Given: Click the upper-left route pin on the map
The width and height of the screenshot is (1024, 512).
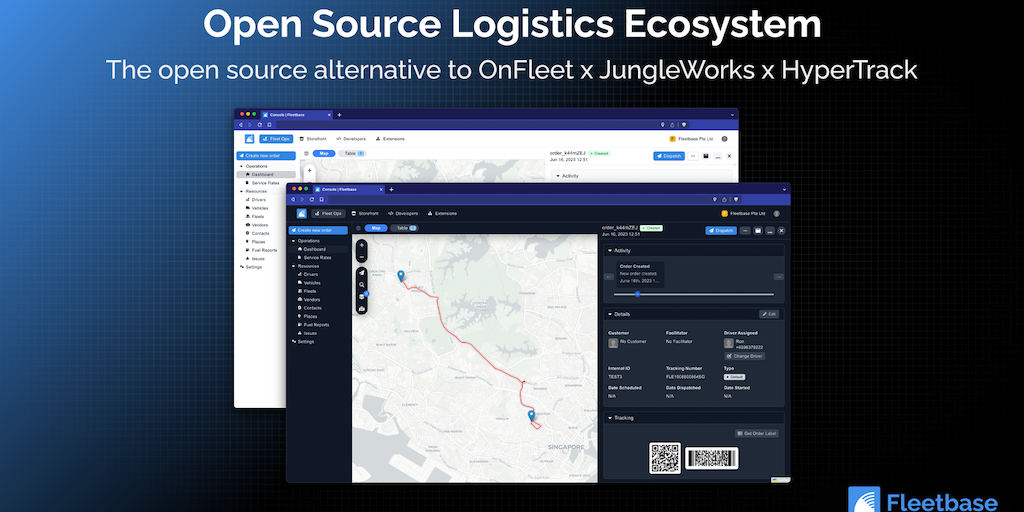Looking at the screenshot, I should point(400,276).
